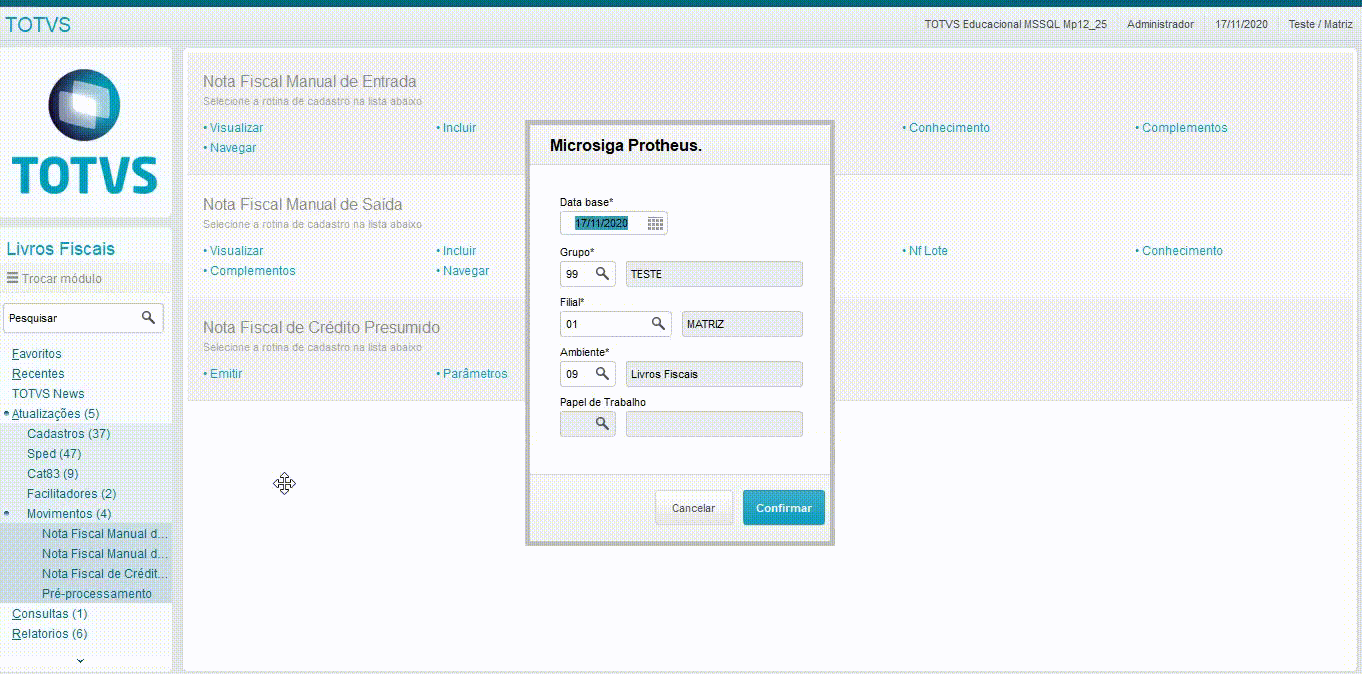This screenshot has height=674, width=1362.
Task: Click the TESTE group description field
Action: [714, 273]
